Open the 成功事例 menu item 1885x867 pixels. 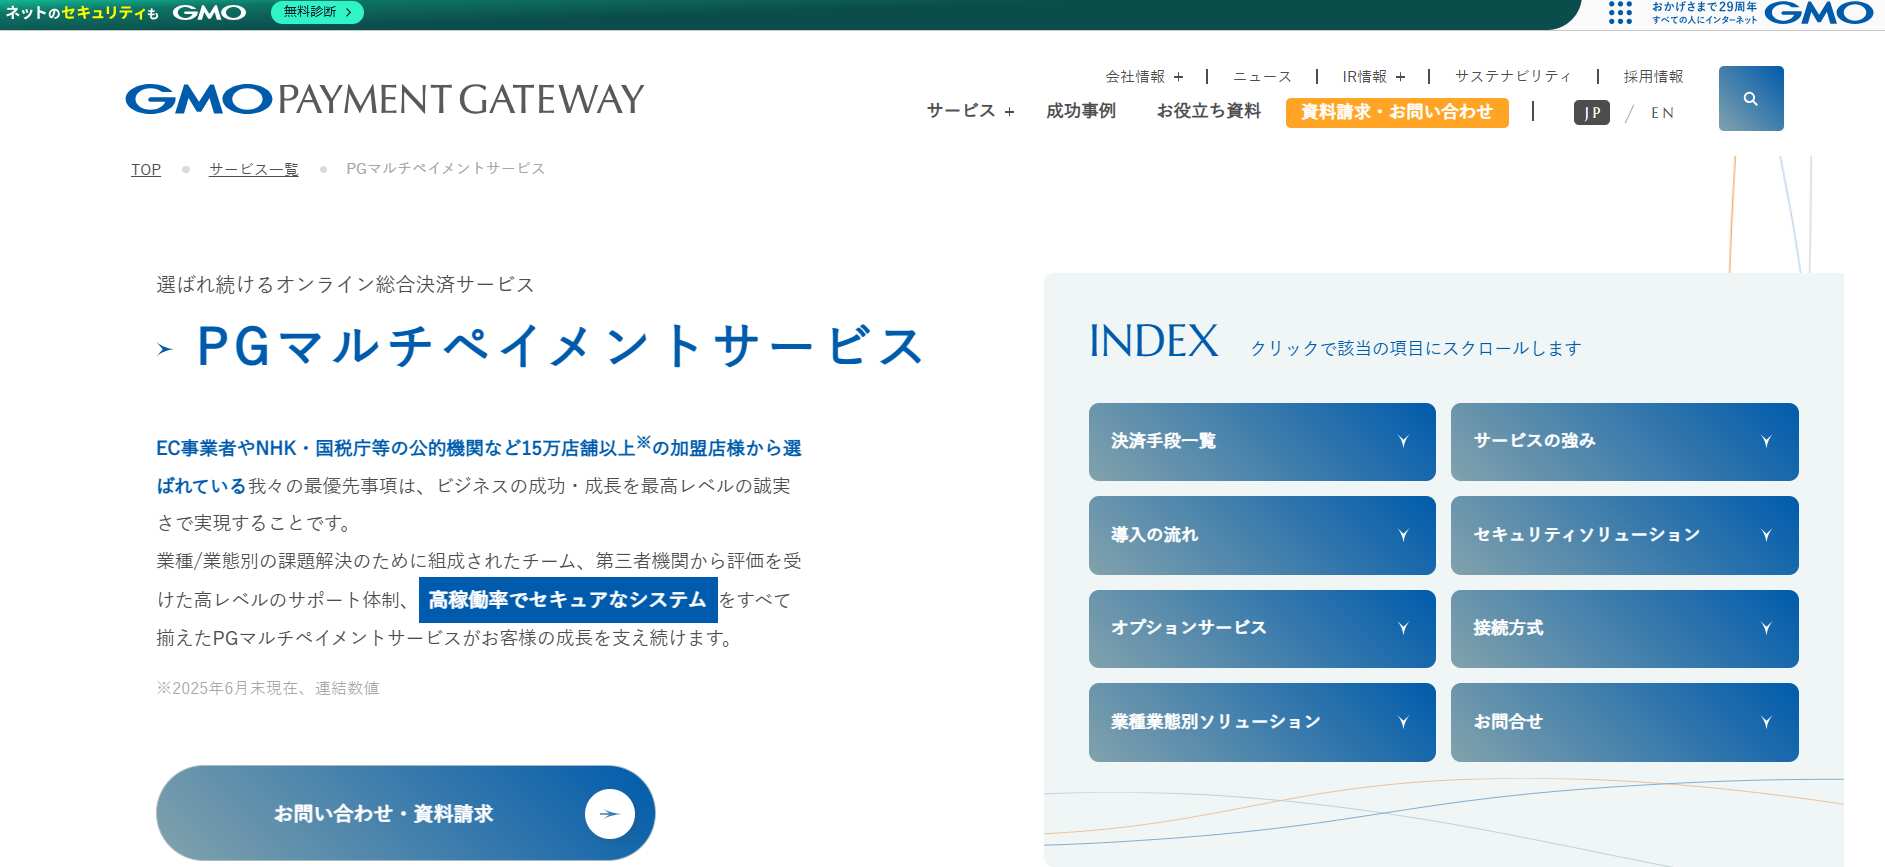pyautogui.click(x=1080, y=111)
